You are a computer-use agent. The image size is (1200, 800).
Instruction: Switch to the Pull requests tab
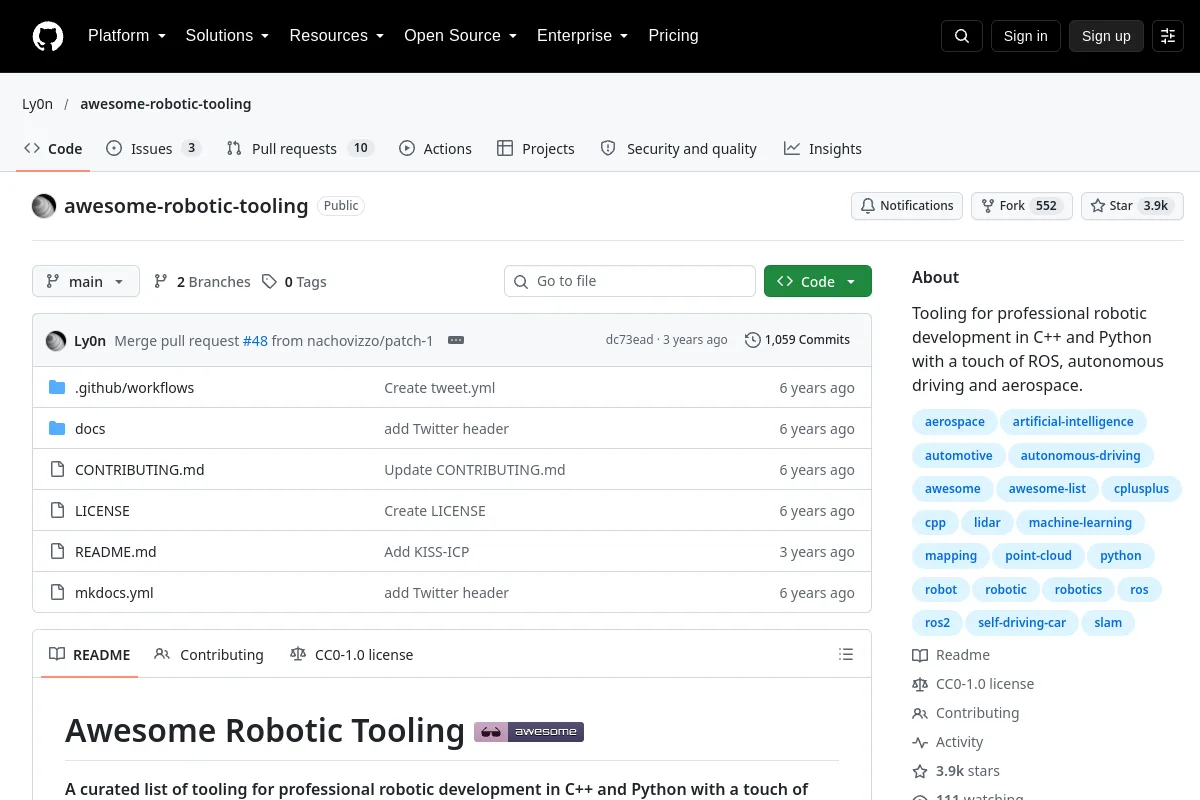point(300,149)
